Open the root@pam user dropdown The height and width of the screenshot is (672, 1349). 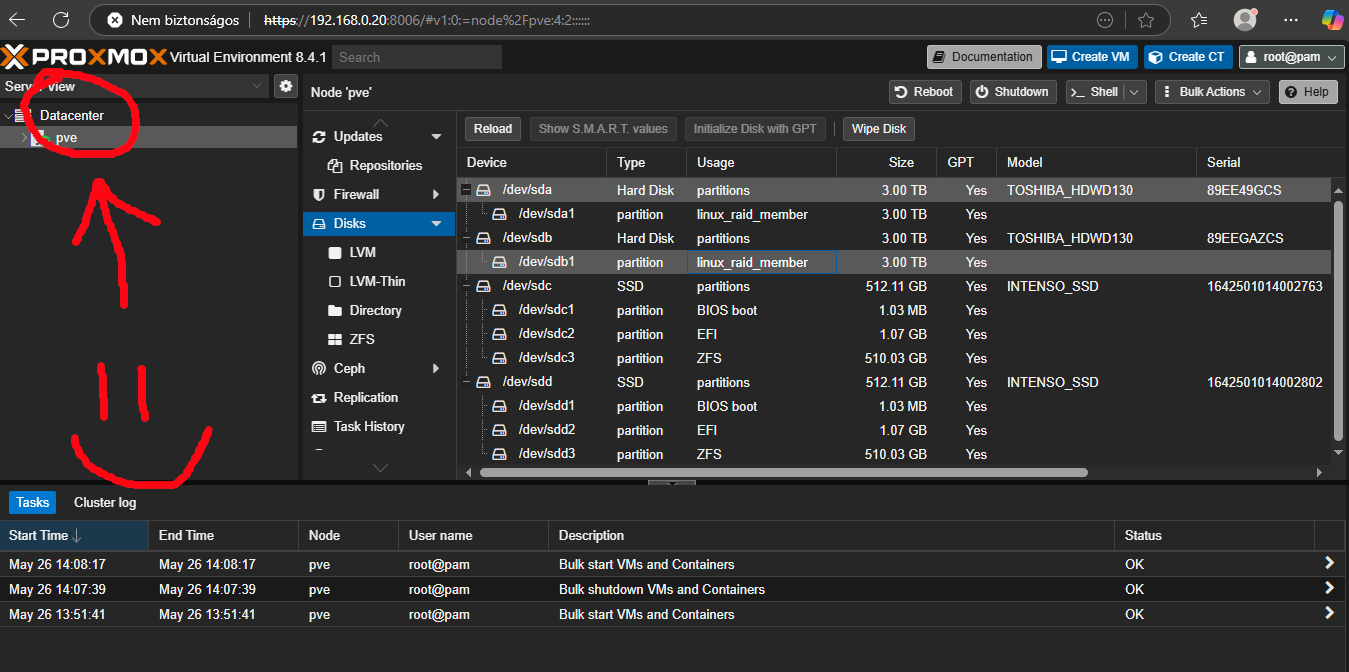click(x=1291, y=57)
